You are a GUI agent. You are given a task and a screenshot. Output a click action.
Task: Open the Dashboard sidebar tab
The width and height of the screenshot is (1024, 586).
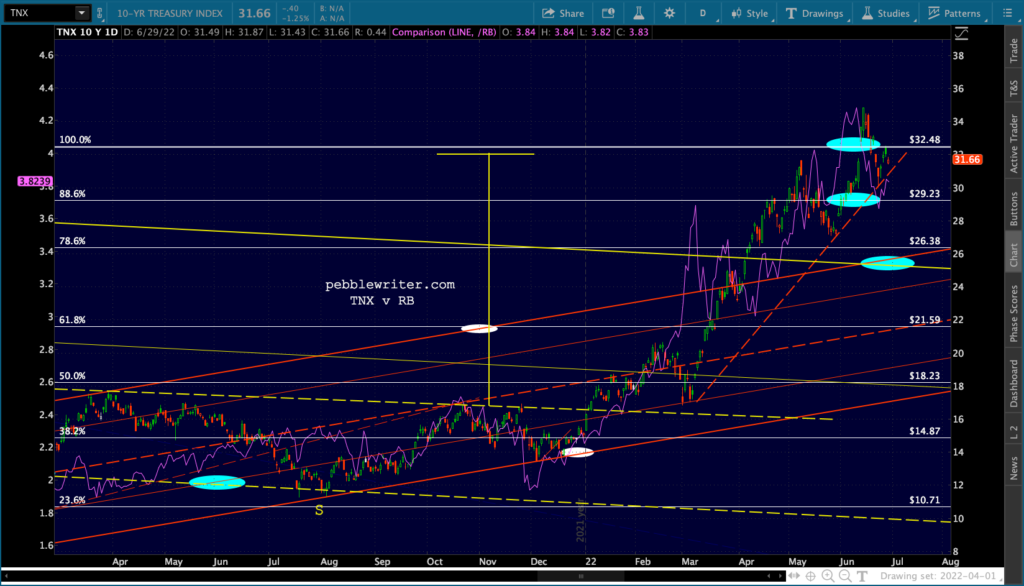click(1014, 383)
